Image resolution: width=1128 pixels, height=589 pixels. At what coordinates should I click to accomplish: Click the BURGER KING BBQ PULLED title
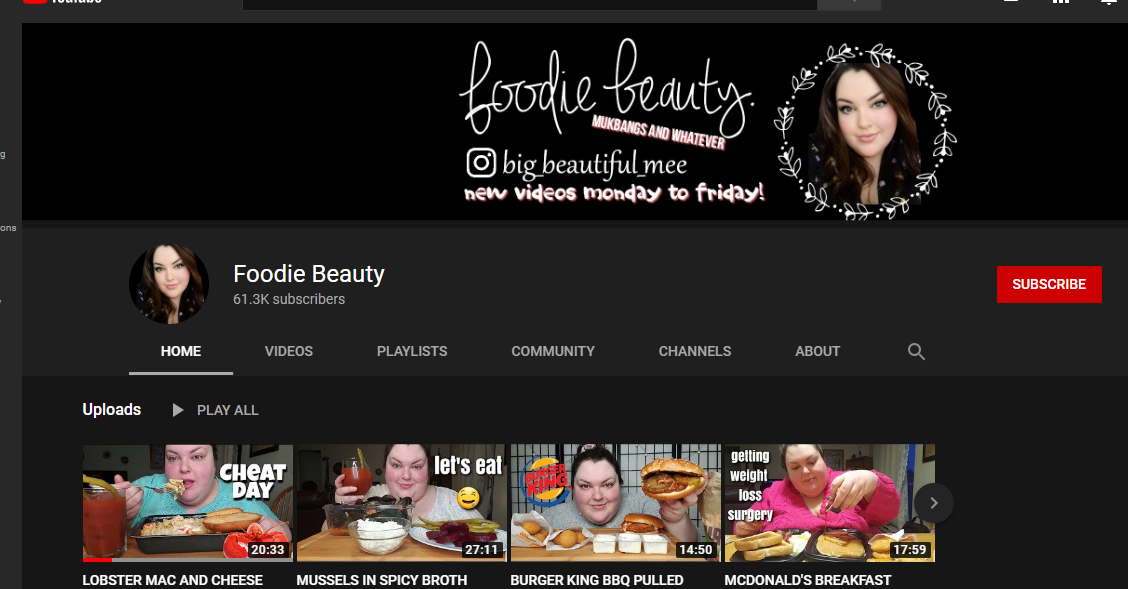597,580
